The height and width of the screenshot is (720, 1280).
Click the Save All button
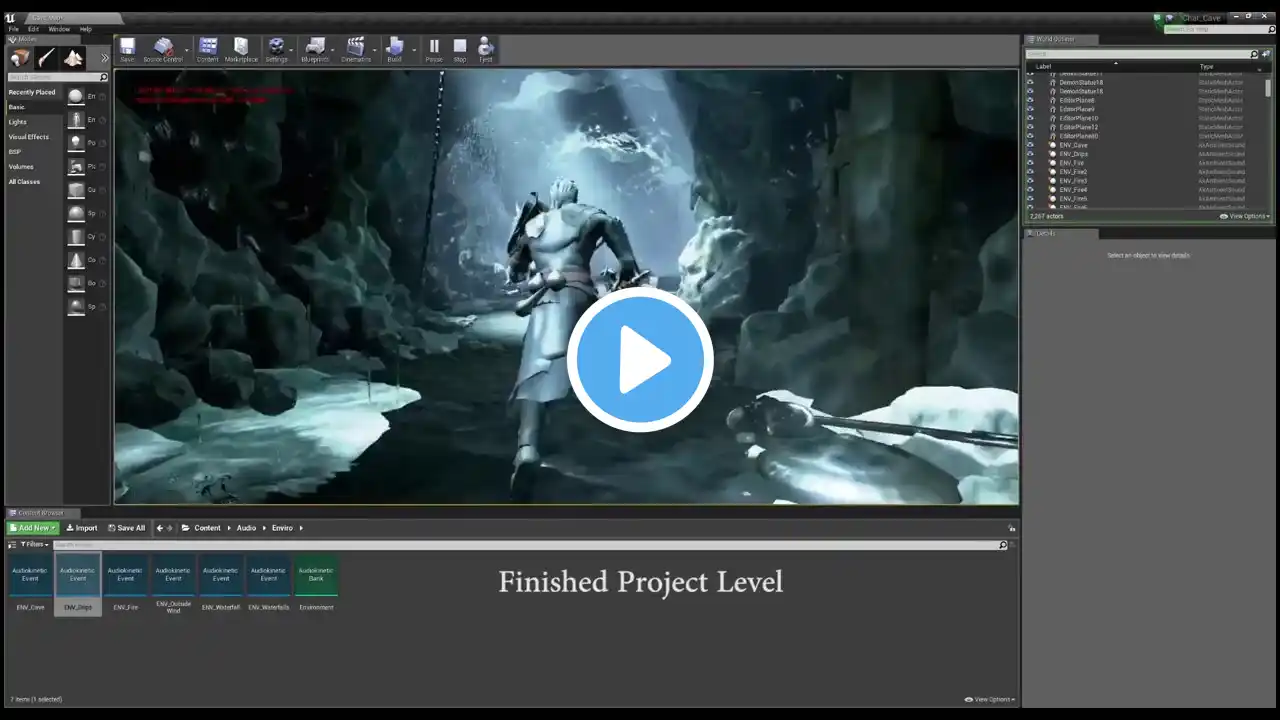[x=126, y=528]
